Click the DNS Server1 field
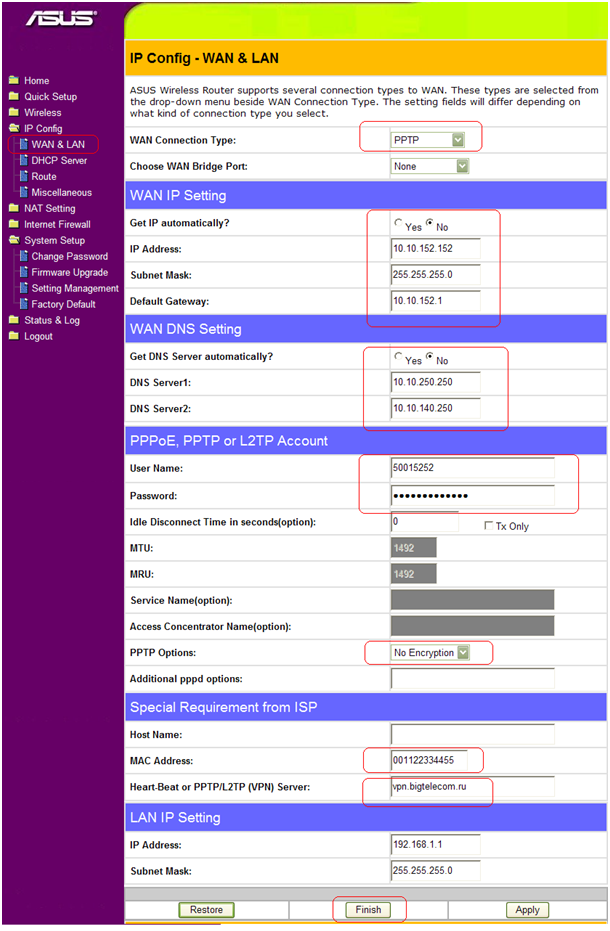610x931 pixels. (x=435, y=382)
